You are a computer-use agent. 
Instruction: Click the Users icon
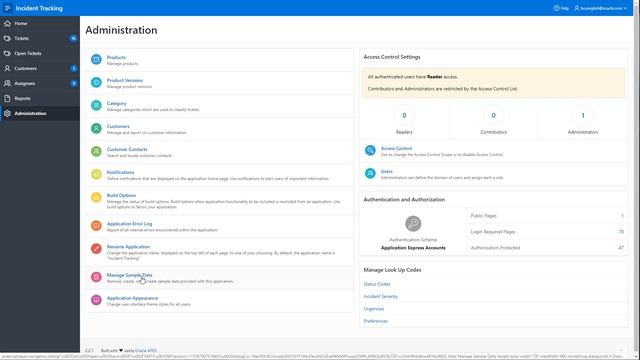370,173
